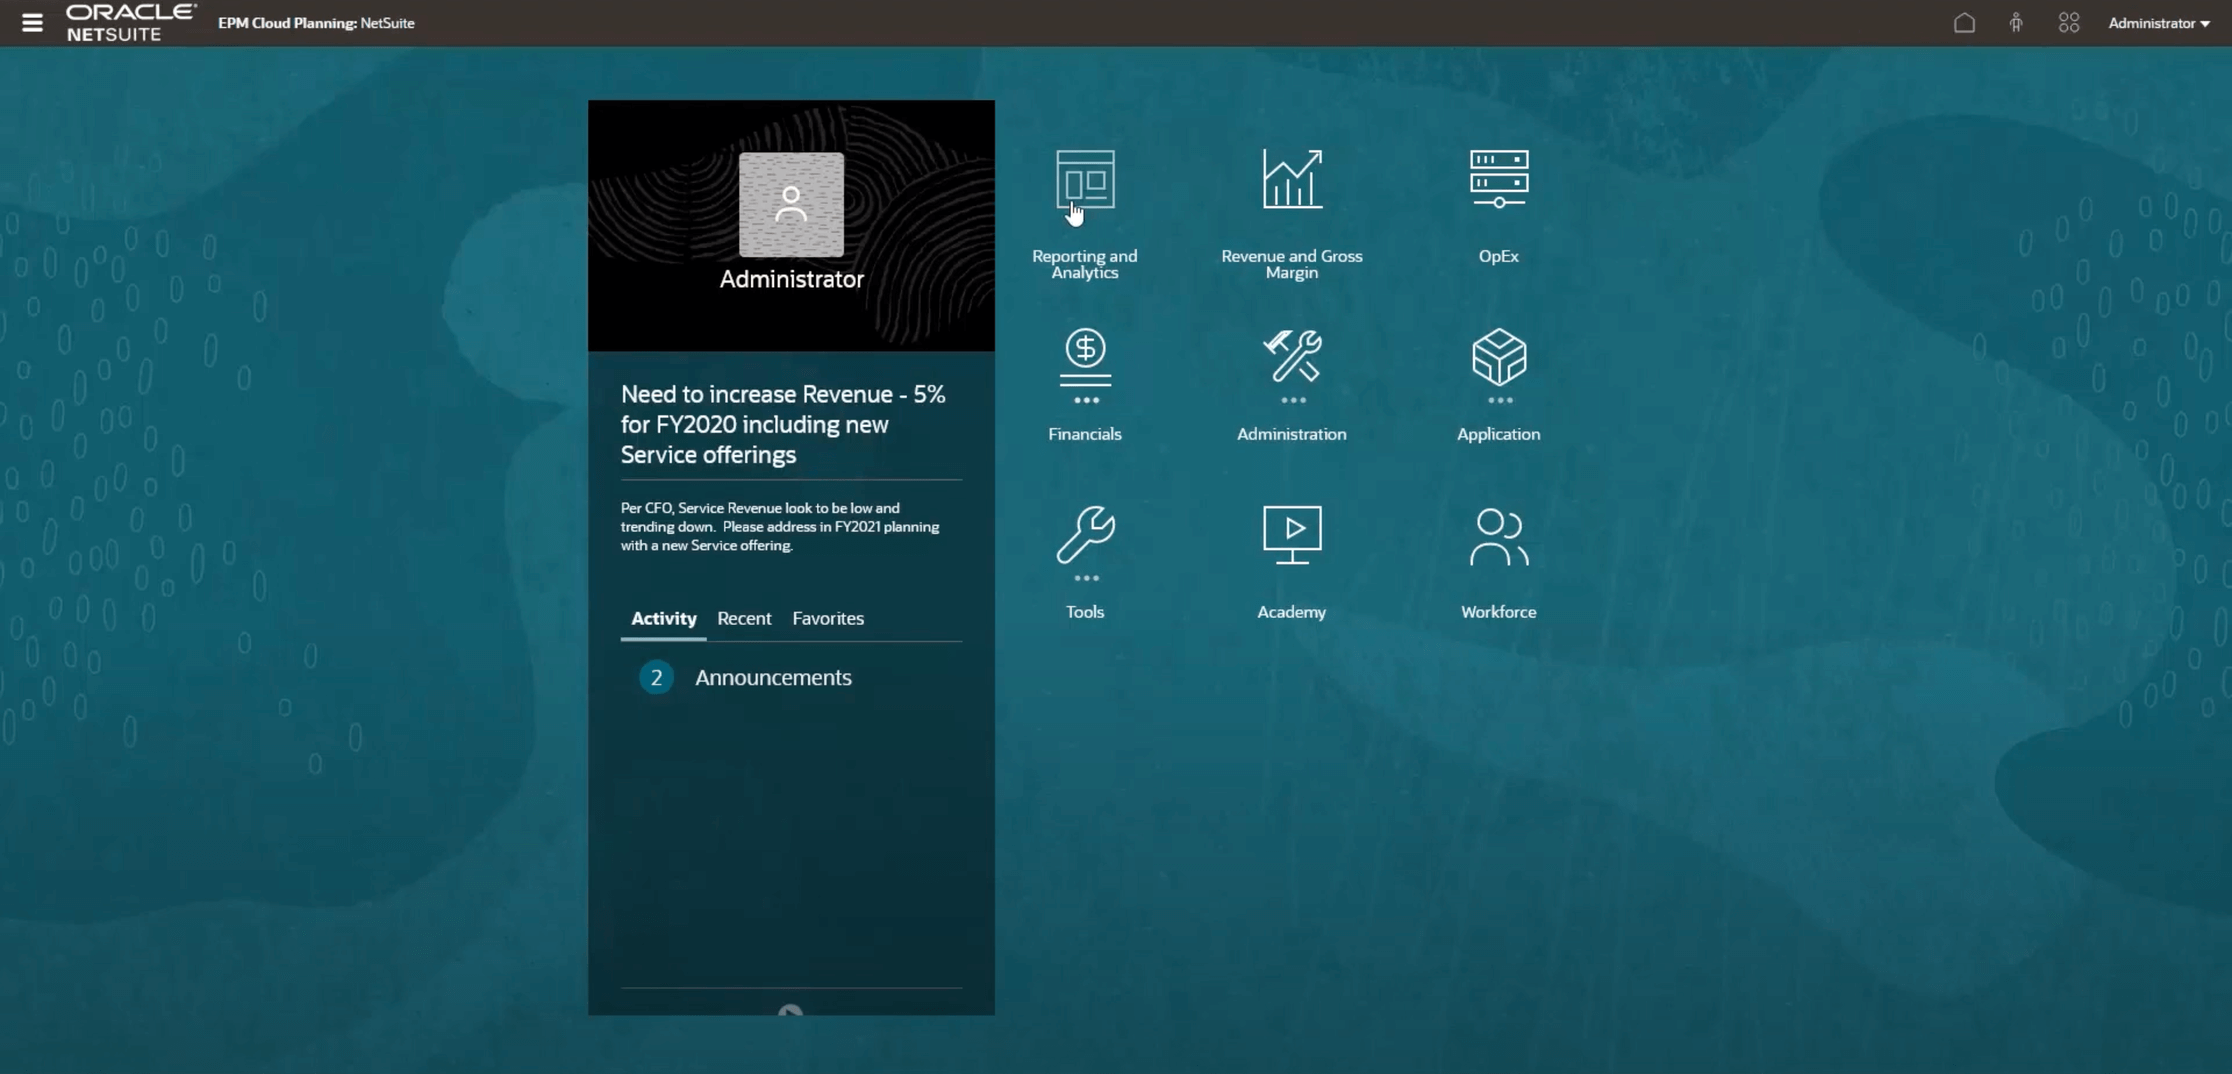2232x1074 pixels.
Task: Click the Home icon in header
Action: [x=1964, y=23]
